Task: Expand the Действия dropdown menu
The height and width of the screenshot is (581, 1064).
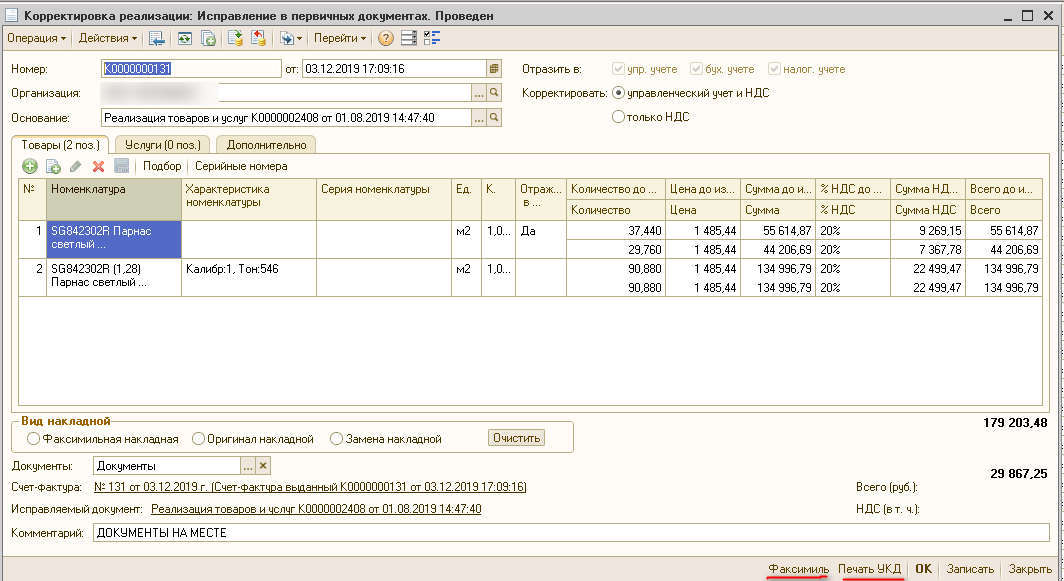Action: point(108,38)
